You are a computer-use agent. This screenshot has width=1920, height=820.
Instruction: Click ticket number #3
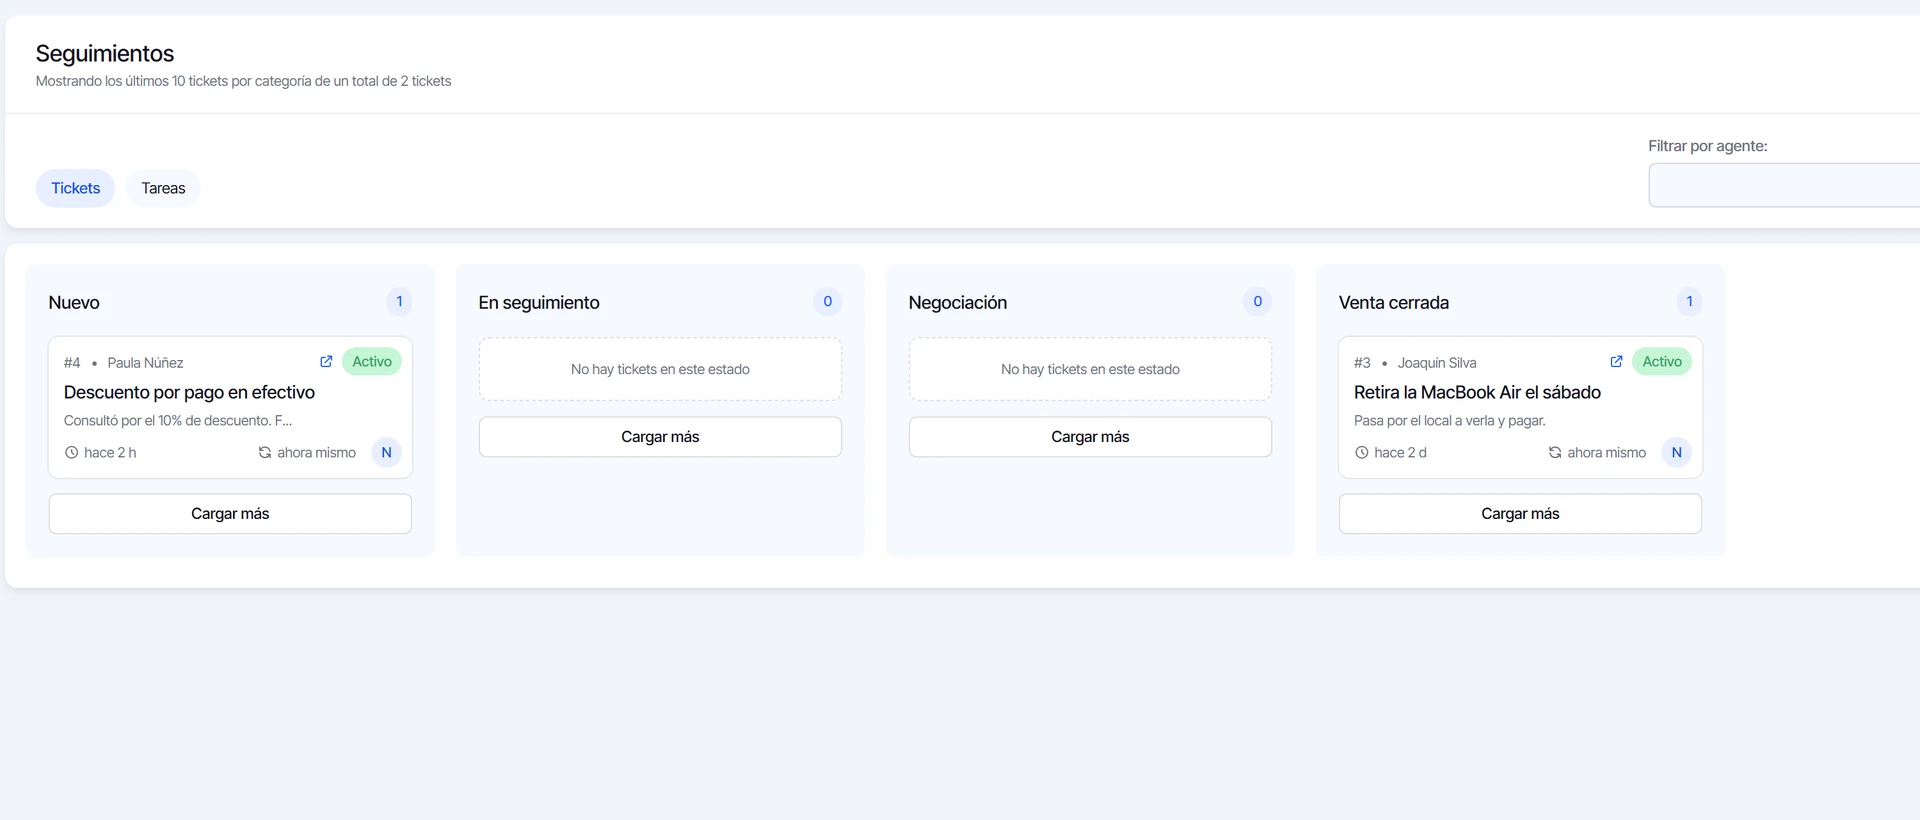[x=1362, y=363]
